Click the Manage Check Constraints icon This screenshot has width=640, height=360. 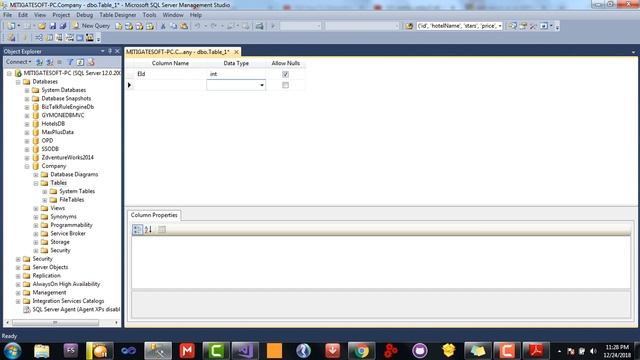(80, 38)
